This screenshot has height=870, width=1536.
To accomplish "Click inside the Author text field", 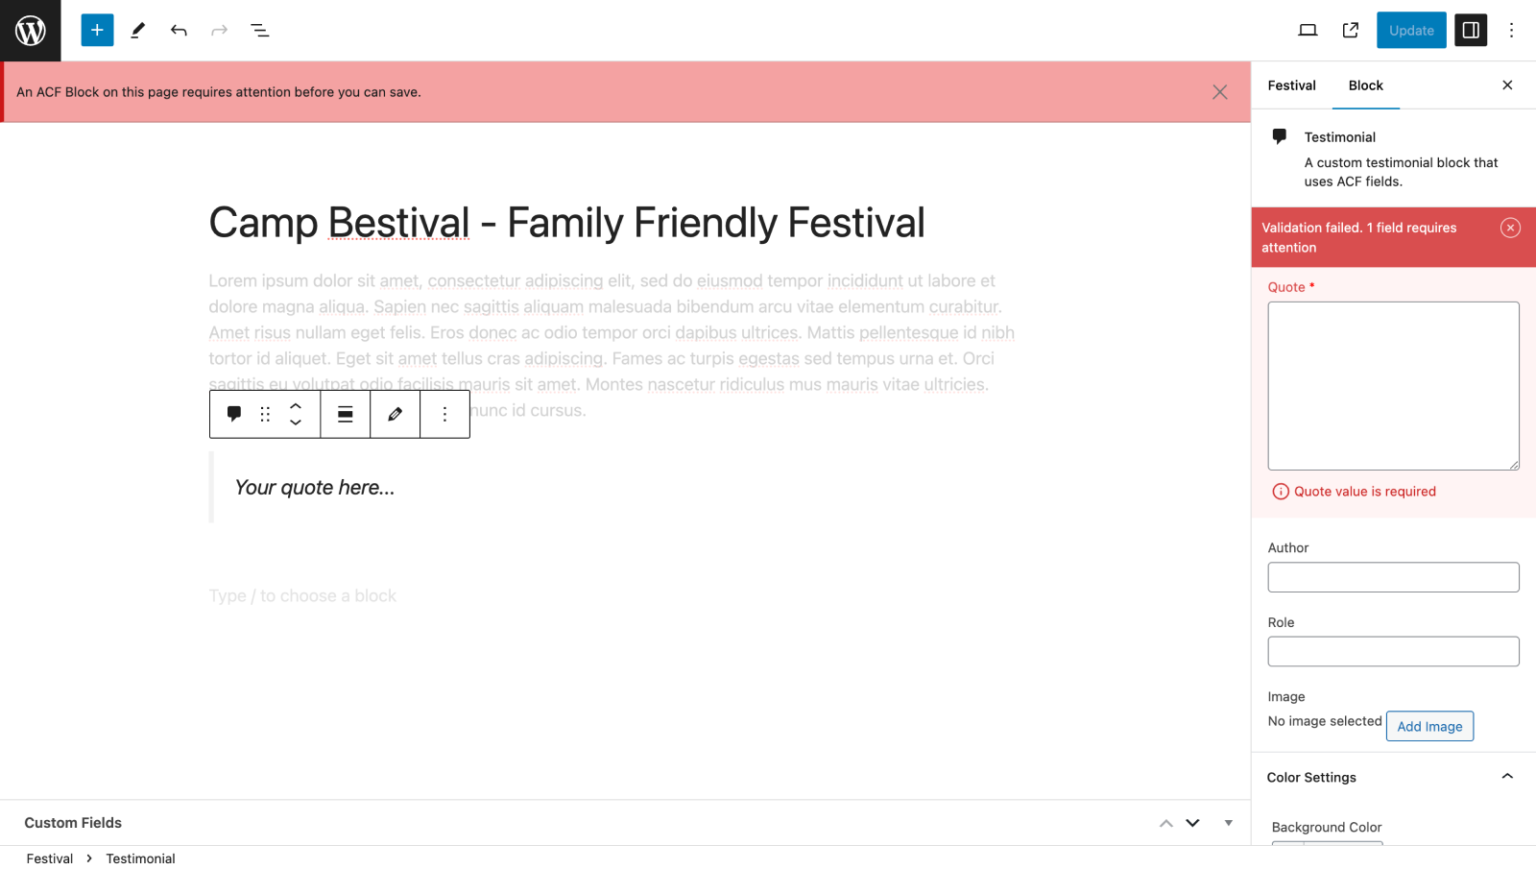I will [x=1393, y=577].
